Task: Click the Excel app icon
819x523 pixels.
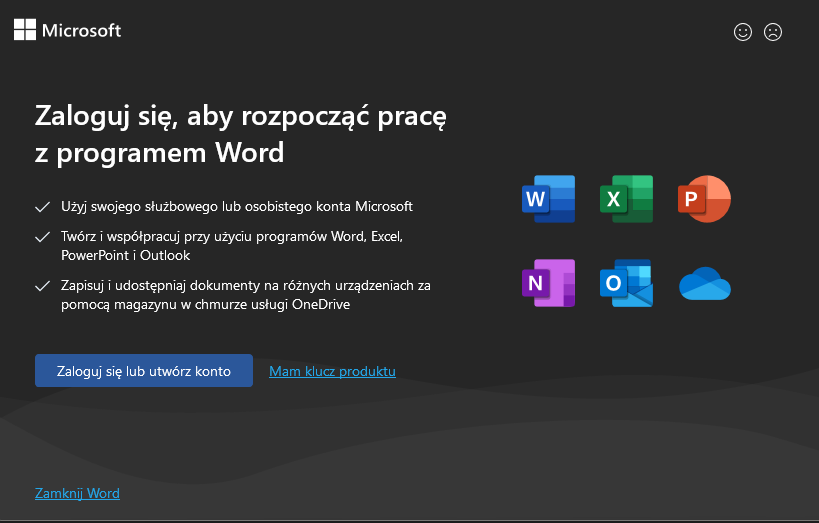Action: (x=626, y=199)
